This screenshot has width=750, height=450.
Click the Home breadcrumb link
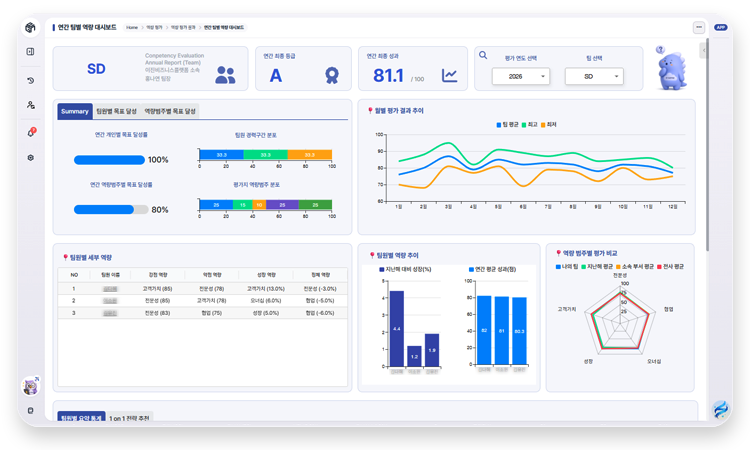(132, 28)
